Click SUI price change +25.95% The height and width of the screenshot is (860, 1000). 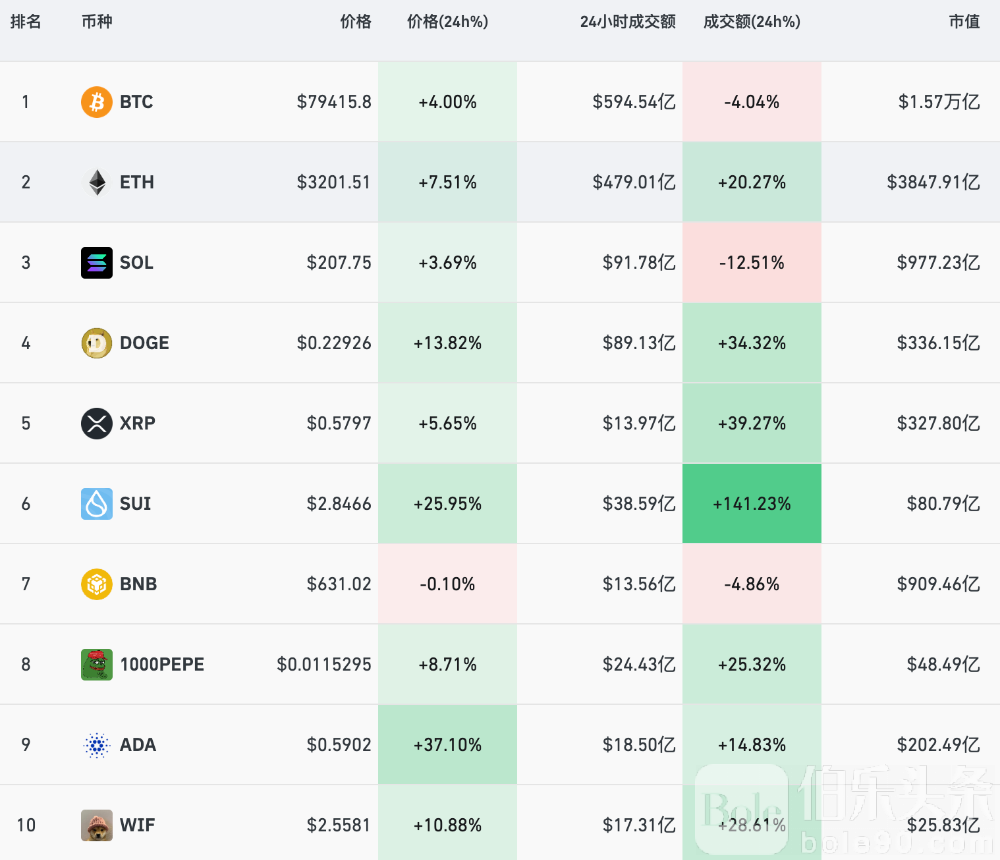448,504
